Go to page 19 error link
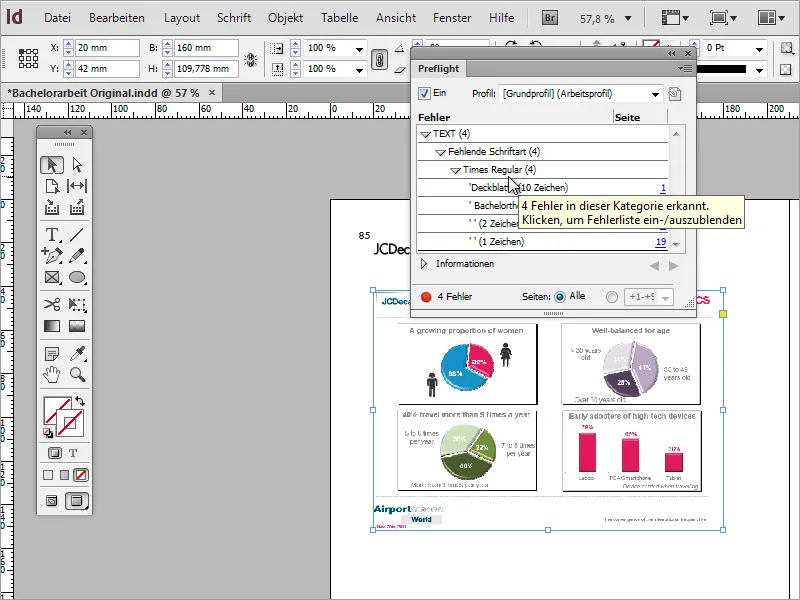The width and height of the screenshot is (800, 600). pos(661,242)
